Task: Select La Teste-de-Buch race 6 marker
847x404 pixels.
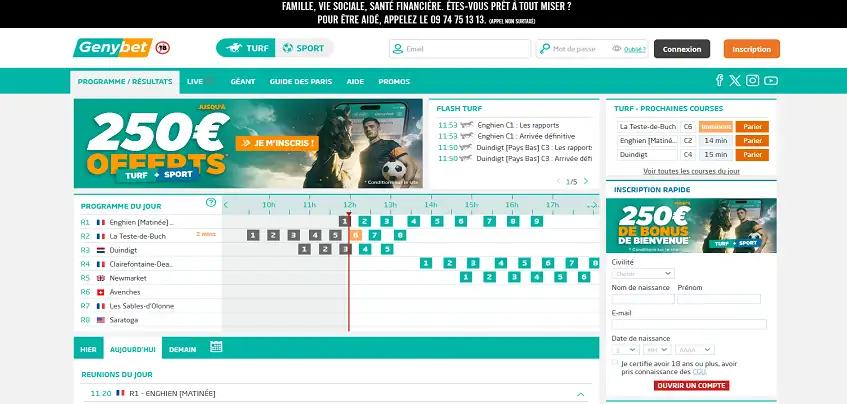Action: point(355,235)
